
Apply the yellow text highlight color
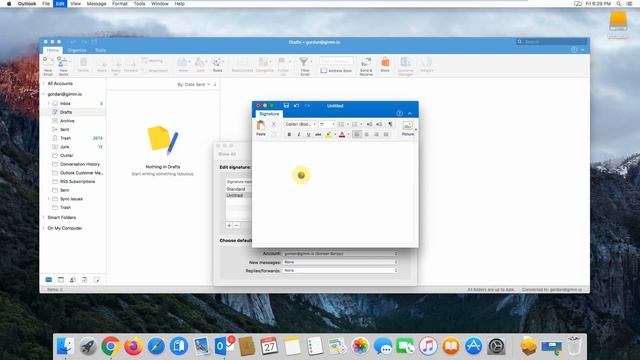click(x=329, y=134)
